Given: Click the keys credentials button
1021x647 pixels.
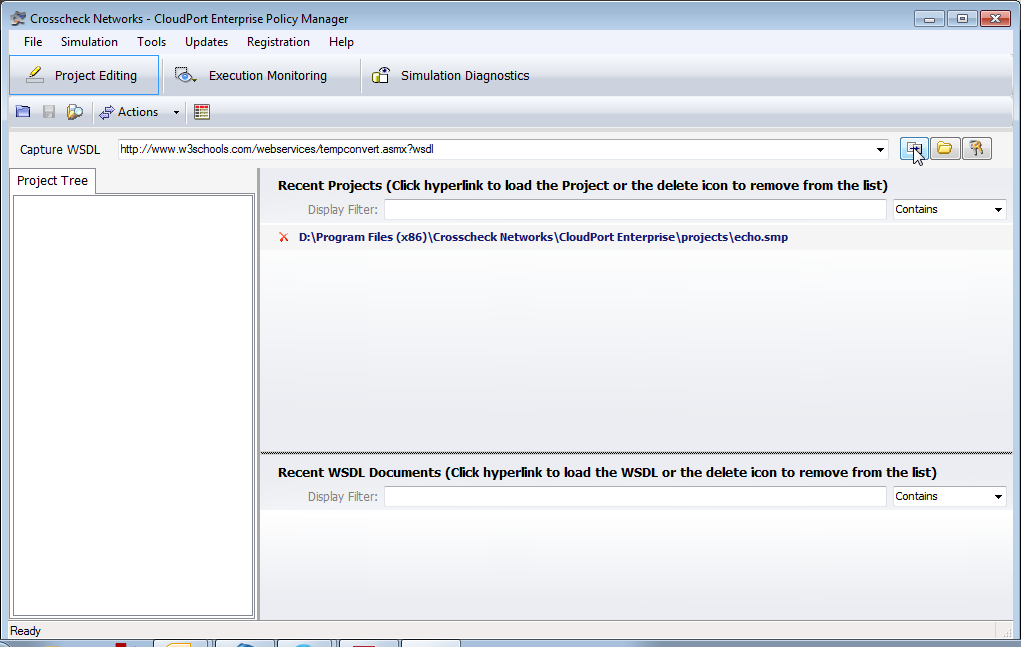Looking at the screenshot, I should [x=977, y=149].
